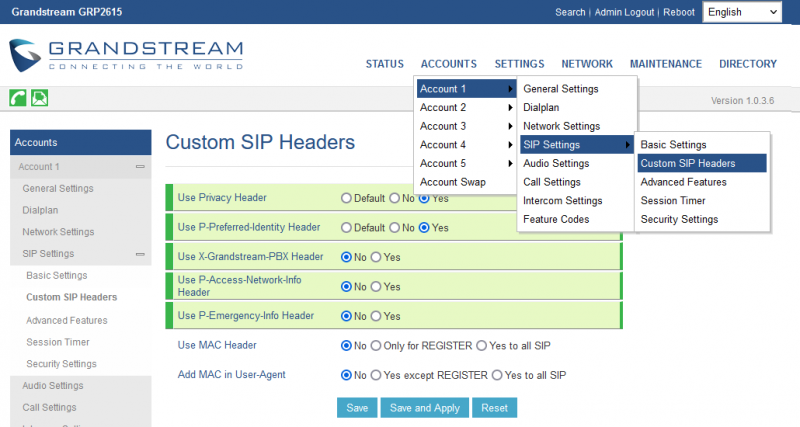This screenshot has height=427, width=800.
Task: Click the Grandstream logo
Action: [x=126, y=55]
